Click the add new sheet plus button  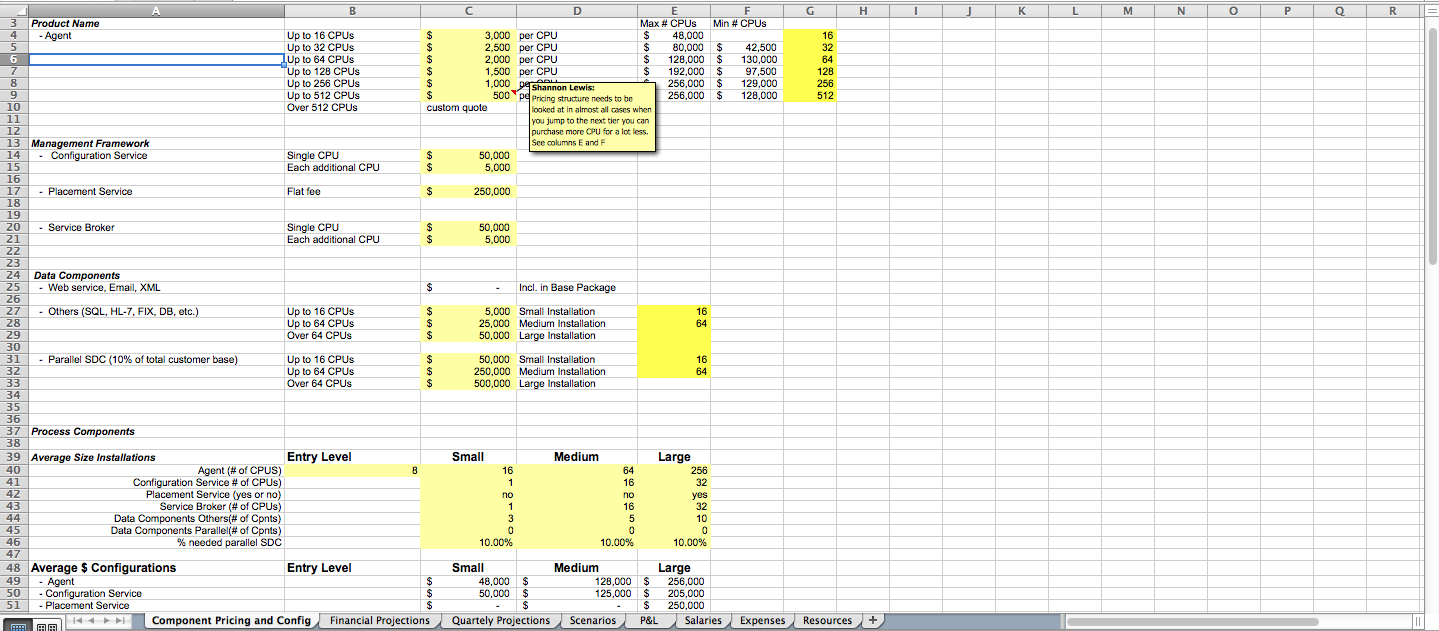click(x=873, y=620)
